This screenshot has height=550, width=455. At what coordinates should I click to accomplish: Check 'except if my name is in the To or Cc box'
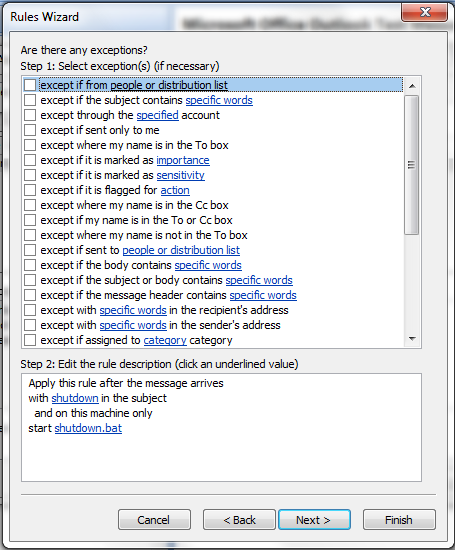click(x=30, y=220)
